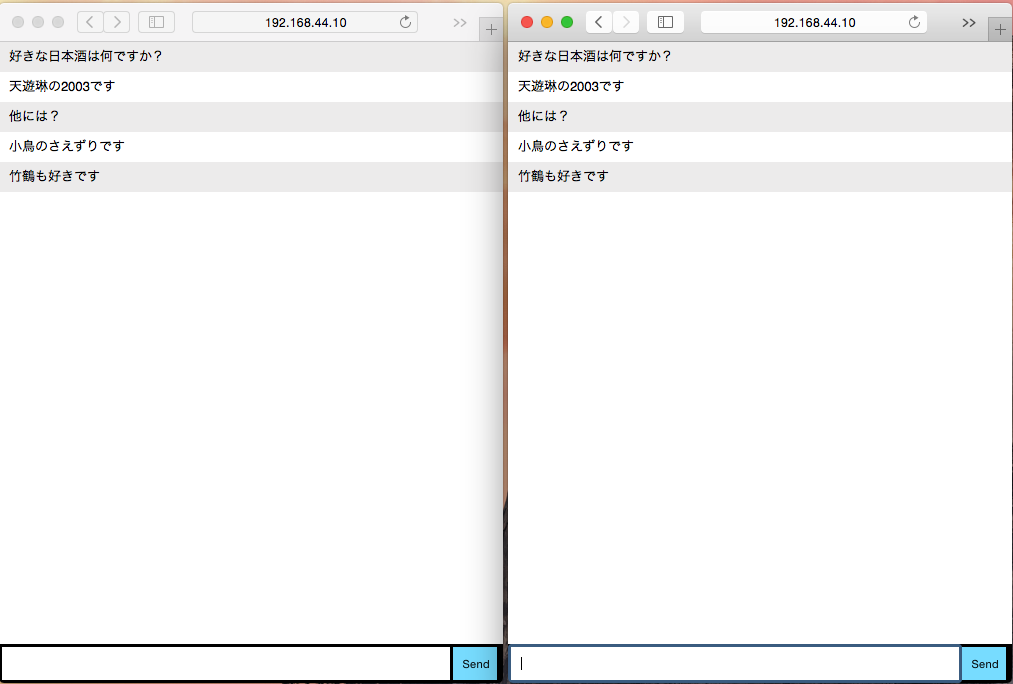Focus the message input box in the left window
This screenshot has width=1013, height=684.
click(225, 663)
